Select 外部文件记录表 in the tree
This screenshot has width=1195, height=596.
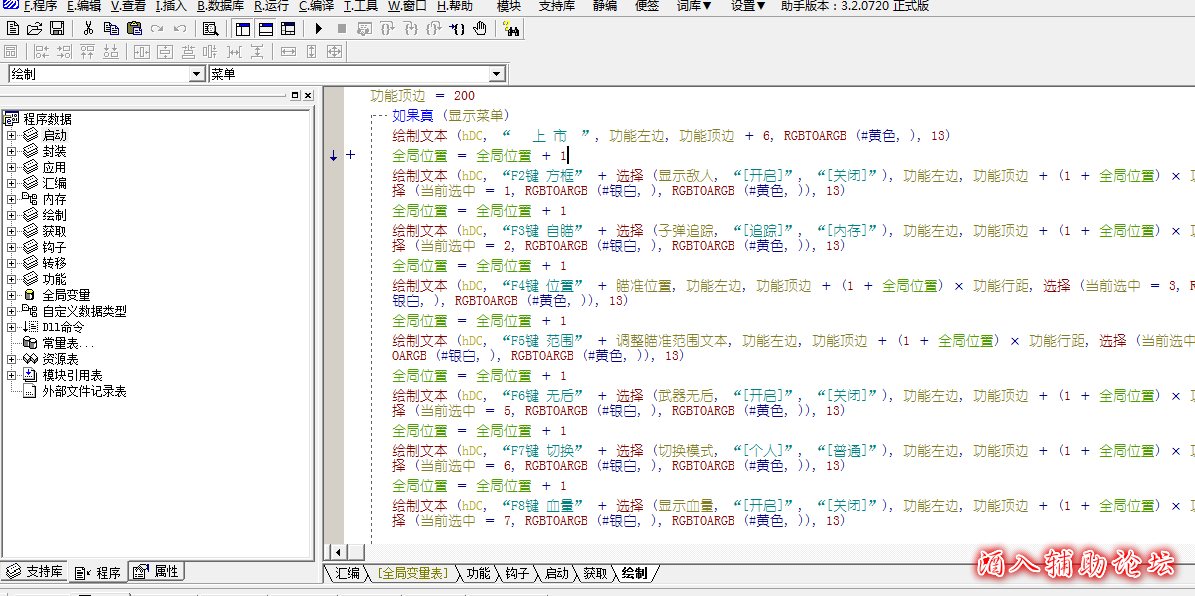(x=84, y=391)
